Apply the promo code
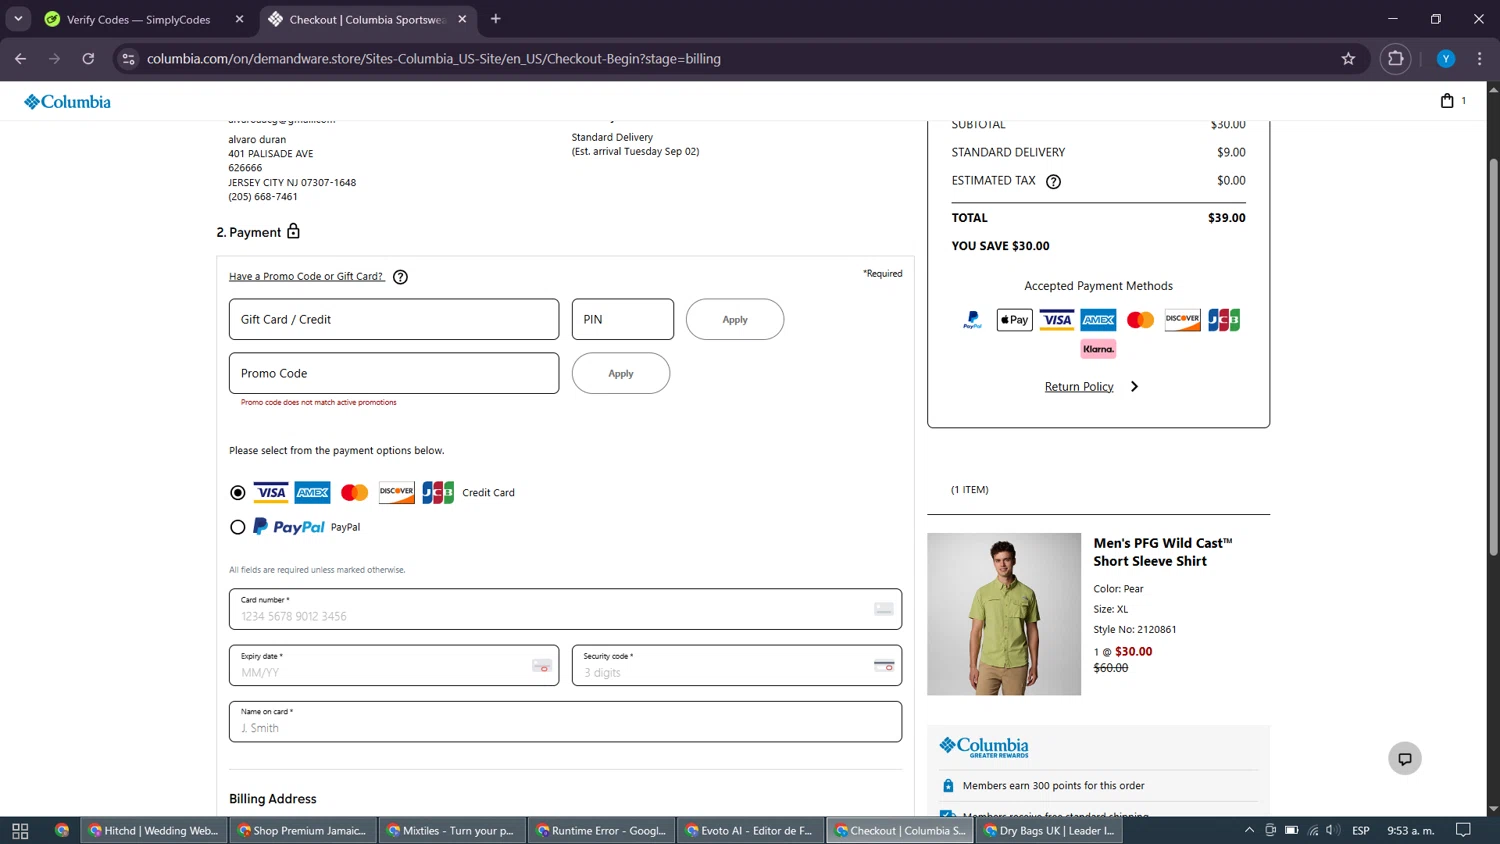Viewport: 1500px width, 844px height. [x=621, y=373]
